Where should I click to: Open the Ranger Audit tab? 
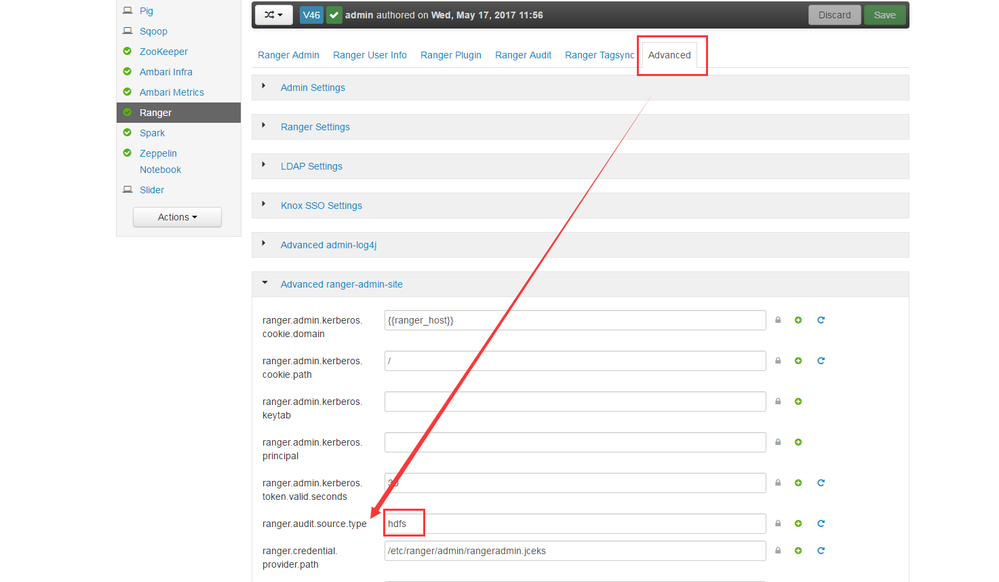[523, 55]
